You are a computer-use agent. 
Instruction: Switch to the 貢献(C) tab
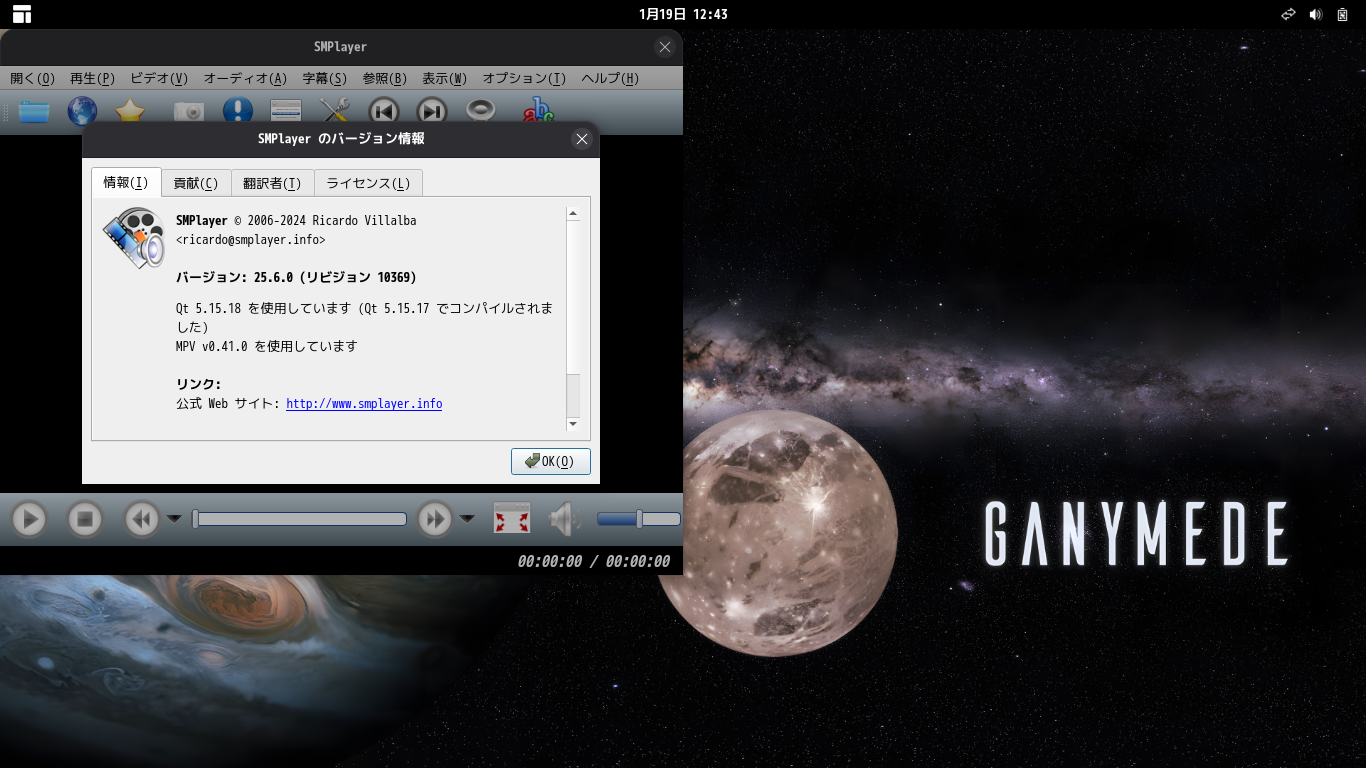click(196, 183)
